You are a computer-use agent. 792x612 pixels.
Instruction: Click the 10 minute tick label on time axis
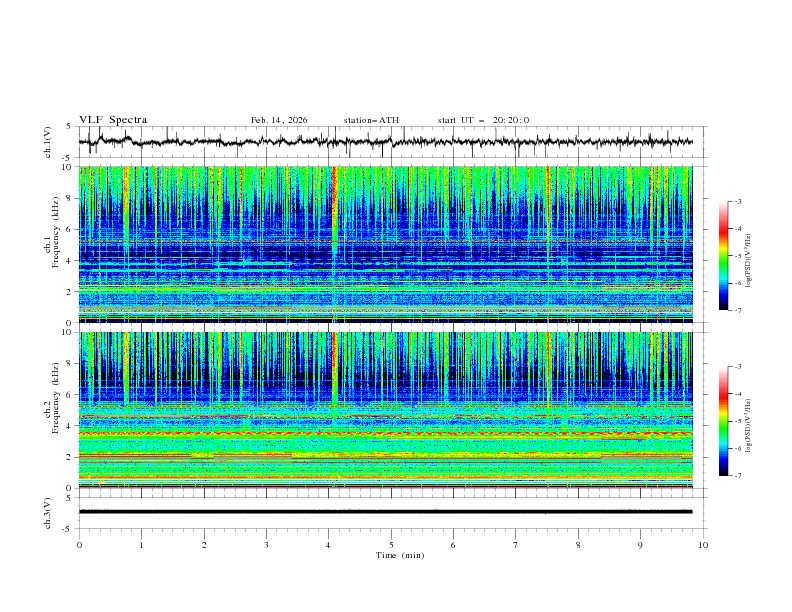click(x=703, y=544)
